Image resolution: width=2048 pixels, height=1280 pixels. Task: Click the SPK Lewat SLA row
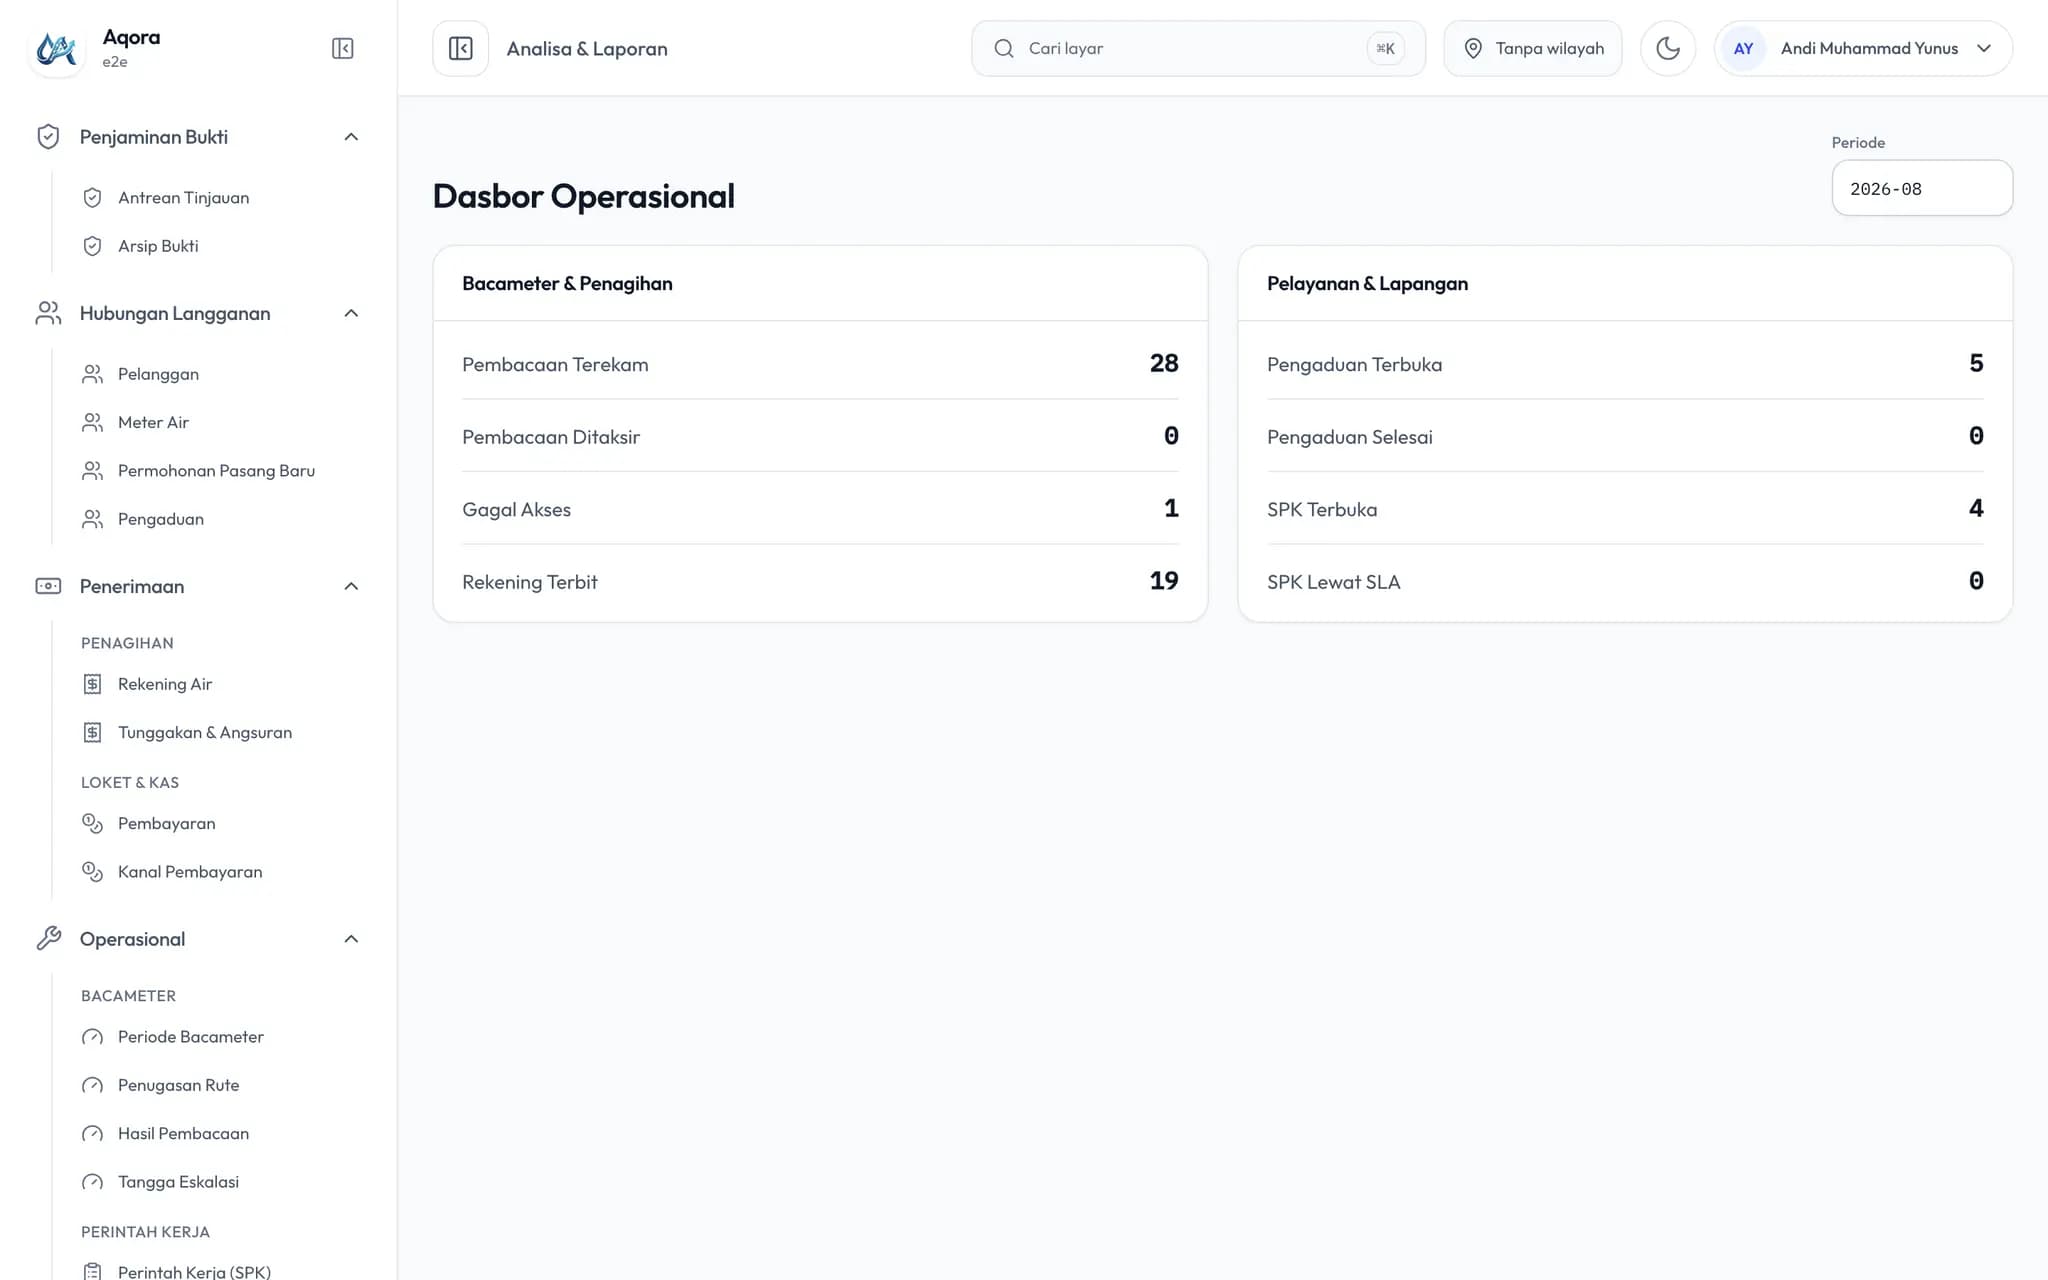tap(1625, 581)
